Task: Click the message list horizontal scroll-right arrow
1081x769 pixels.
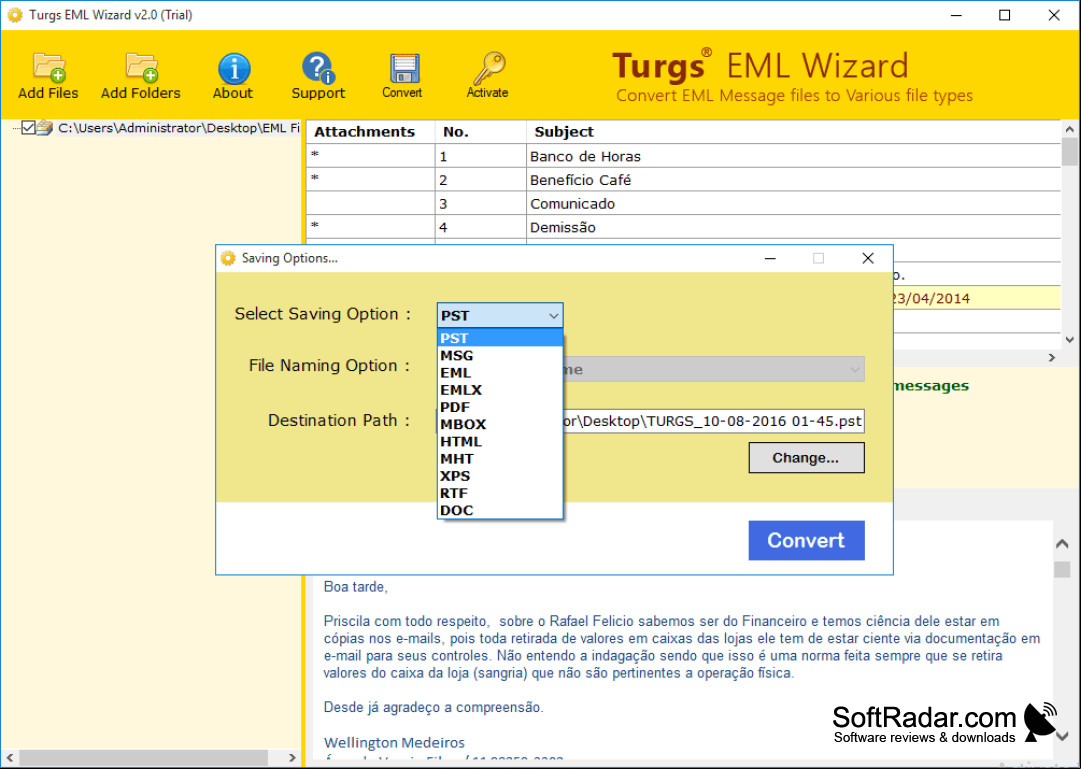Action: [x=1052, y=357]
